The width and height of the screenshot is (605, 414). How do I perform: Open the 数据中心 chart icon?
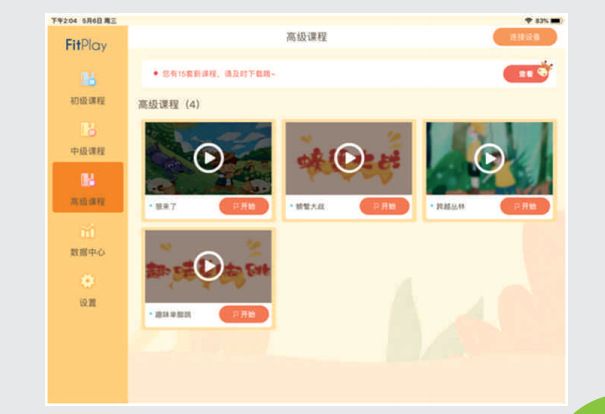(88, 231)
